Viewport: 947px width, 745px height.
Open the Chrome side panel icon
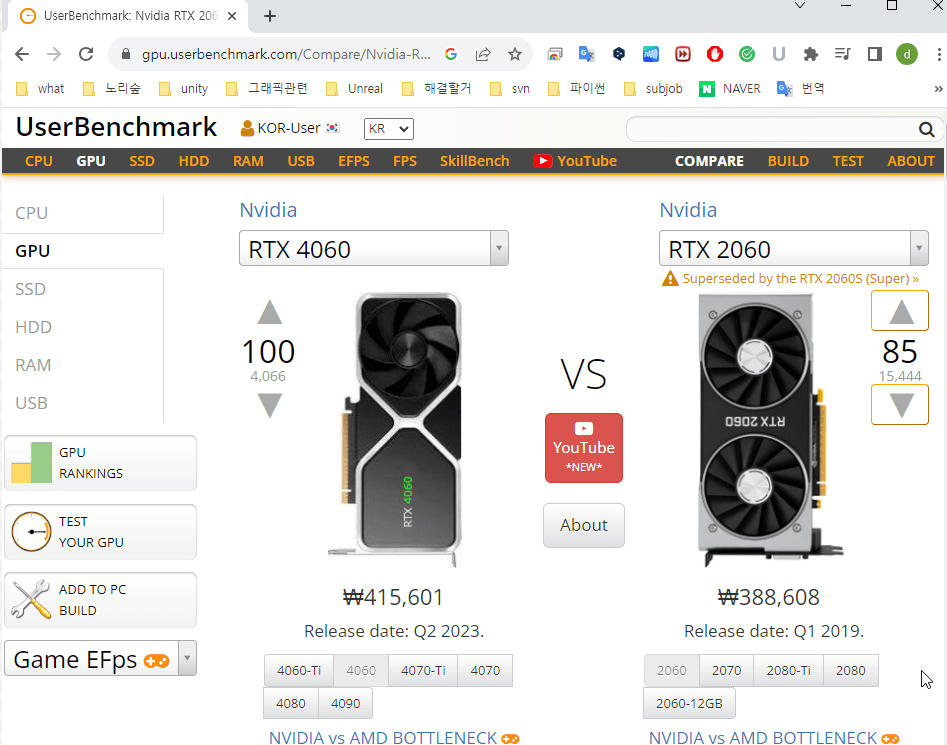tap(875, 54)
